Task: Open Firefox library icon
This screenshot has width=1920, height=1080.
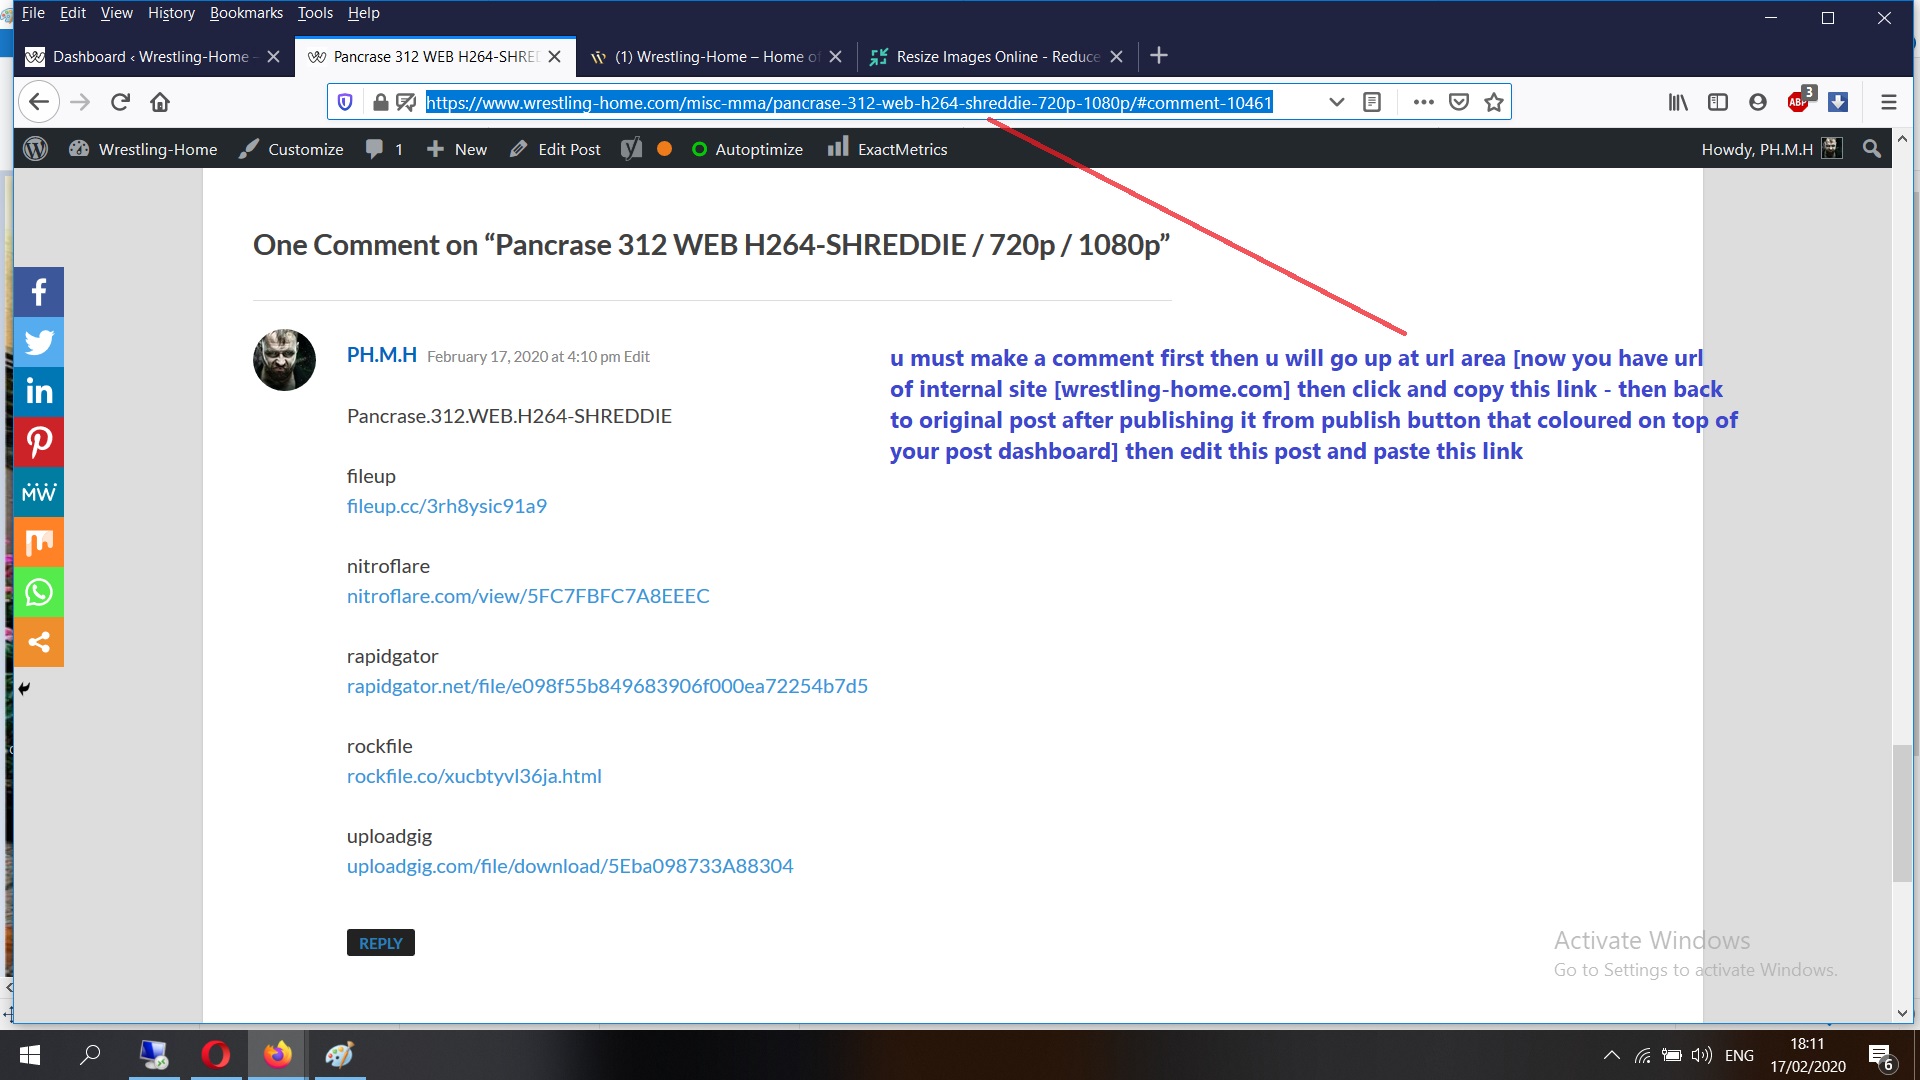Action: click(1678, 102)
